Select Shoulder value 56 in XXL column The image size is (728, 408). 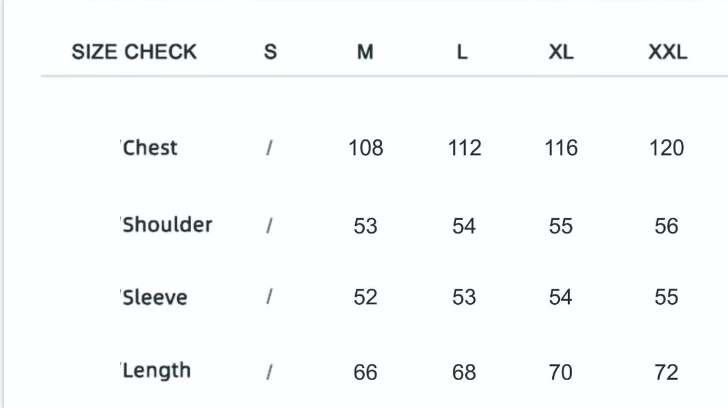[x=667, y=227]
